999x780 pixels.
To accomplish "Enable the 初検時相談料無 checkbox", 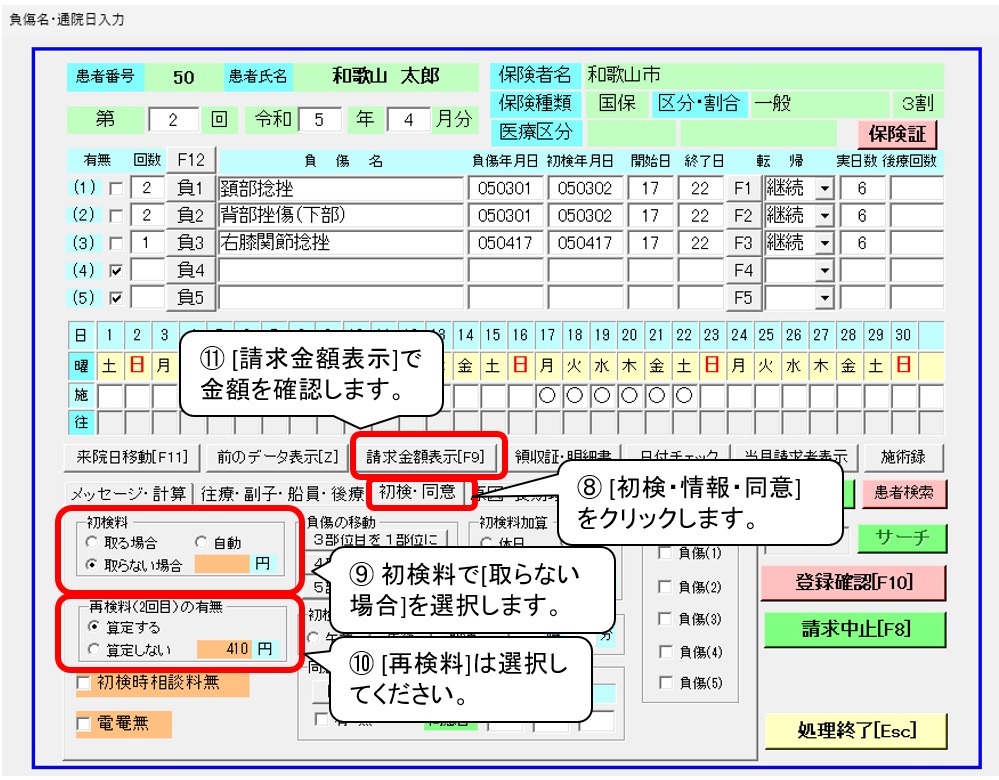I will 85,684.
